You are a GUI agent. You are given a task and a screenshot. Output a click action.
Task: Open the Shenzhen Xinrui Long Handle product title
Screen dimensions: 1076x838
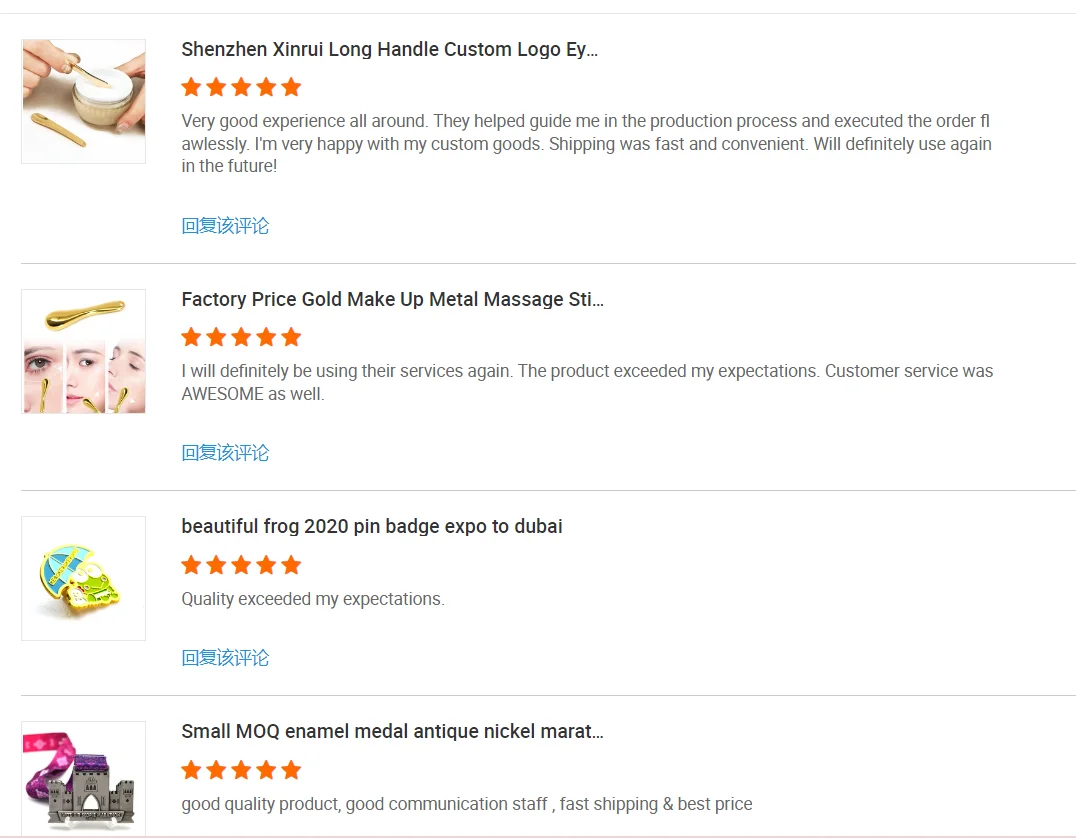pyautogui.click(x=390, y=49)
